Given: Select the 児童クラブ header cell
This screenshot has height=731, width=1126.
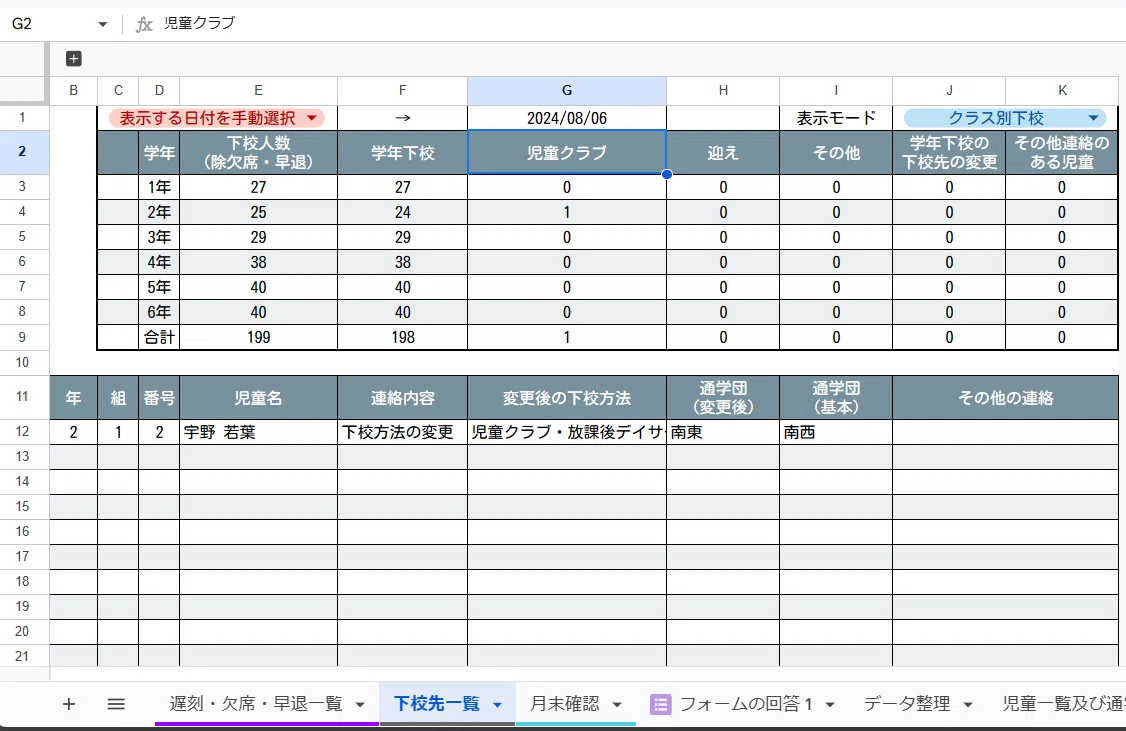Looking at the screenshot, I should tap(567, 152).
